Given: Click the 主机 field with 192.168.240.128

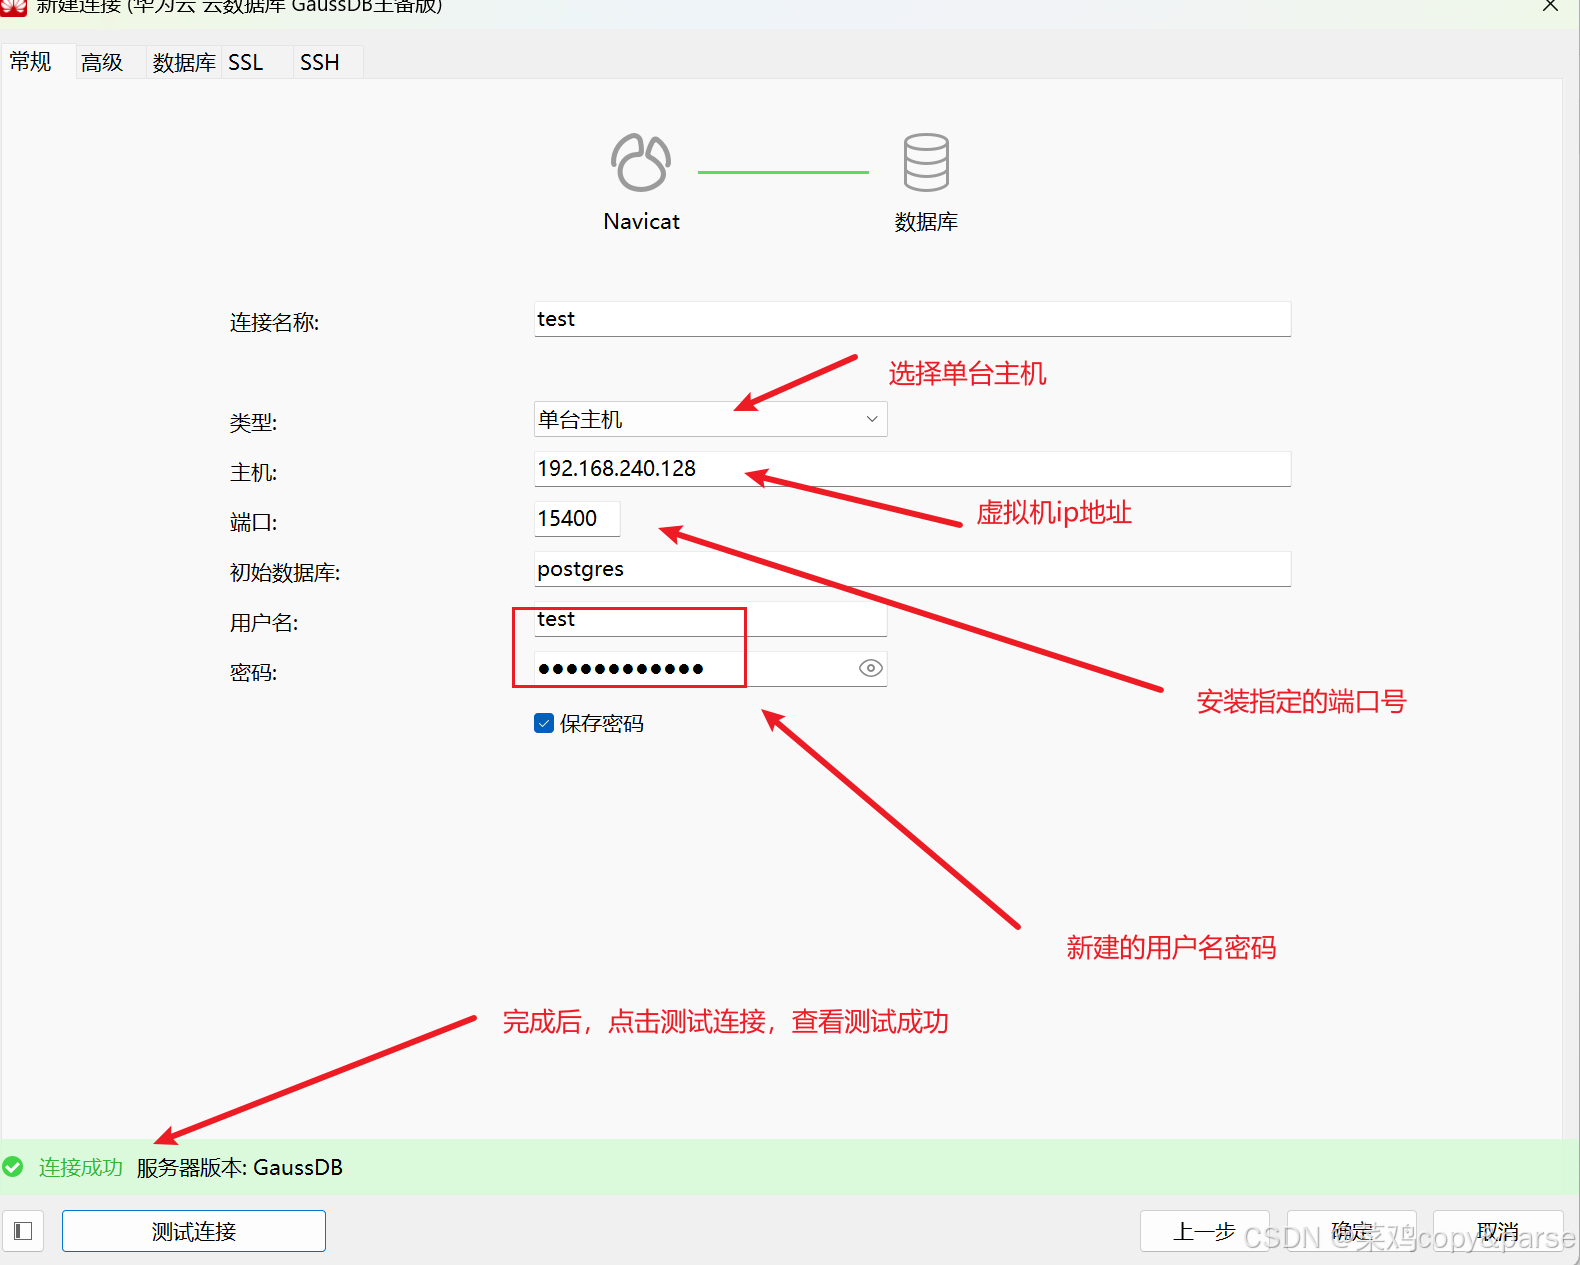Looking at the screenshot, I should click(913, 469).
